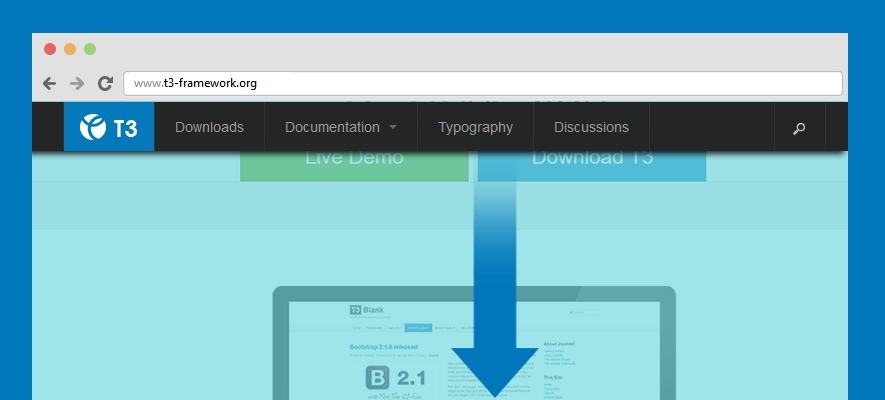Click the 'Bootstrap 2.1.0 released' headline

pyautogui.click(x=383, y=346)
